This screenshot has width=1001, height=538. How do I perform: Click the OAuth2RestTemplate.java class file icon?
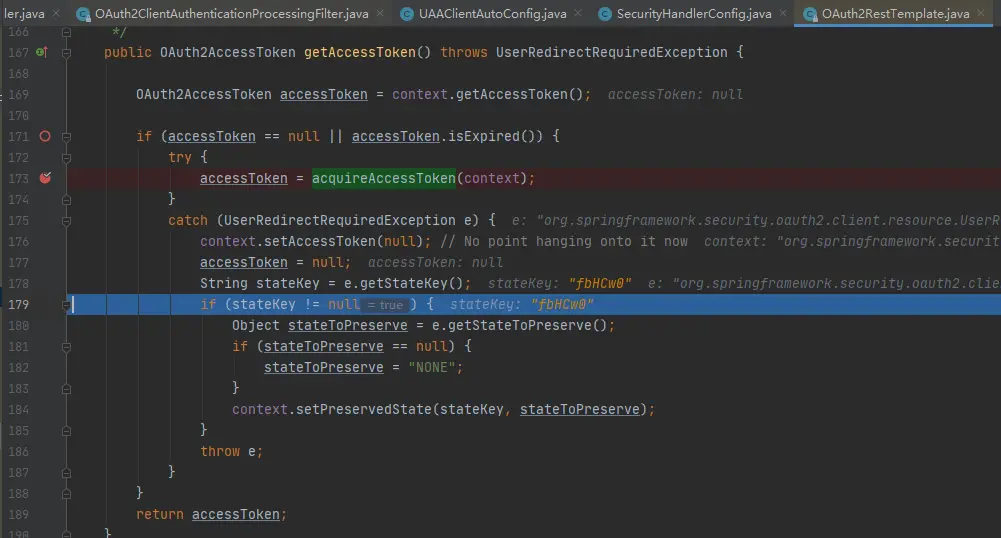pos(810,14)
